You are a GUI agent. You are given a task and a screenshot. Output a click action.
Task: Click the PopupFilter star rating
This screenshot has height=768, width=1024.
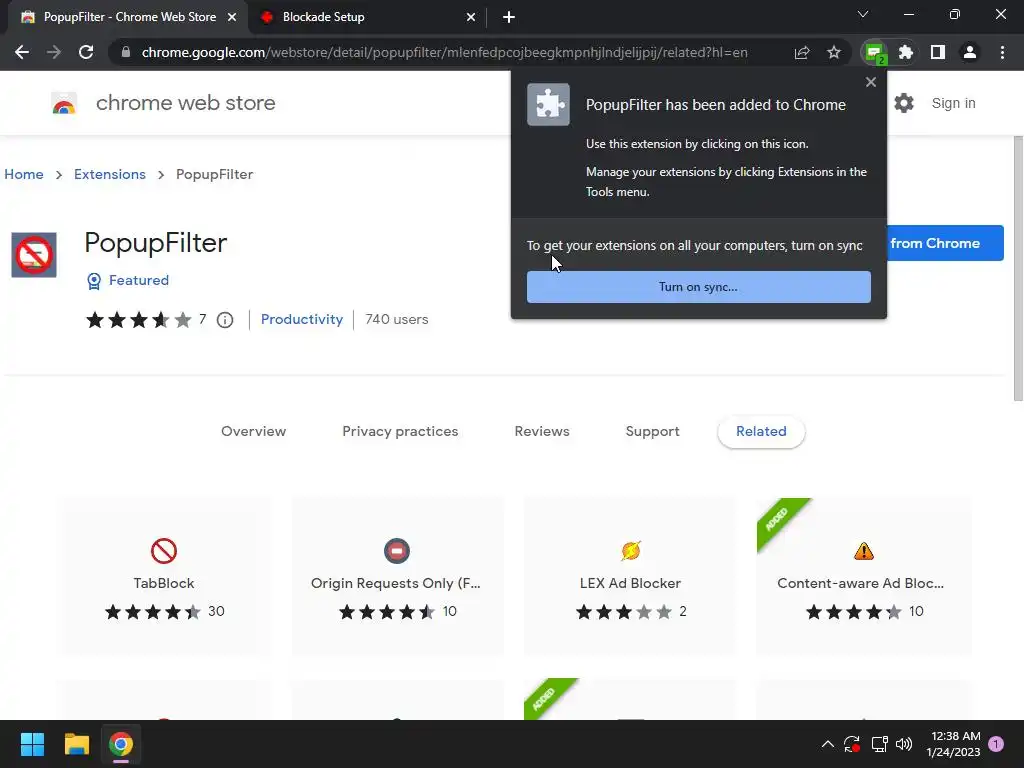point(138,320)
